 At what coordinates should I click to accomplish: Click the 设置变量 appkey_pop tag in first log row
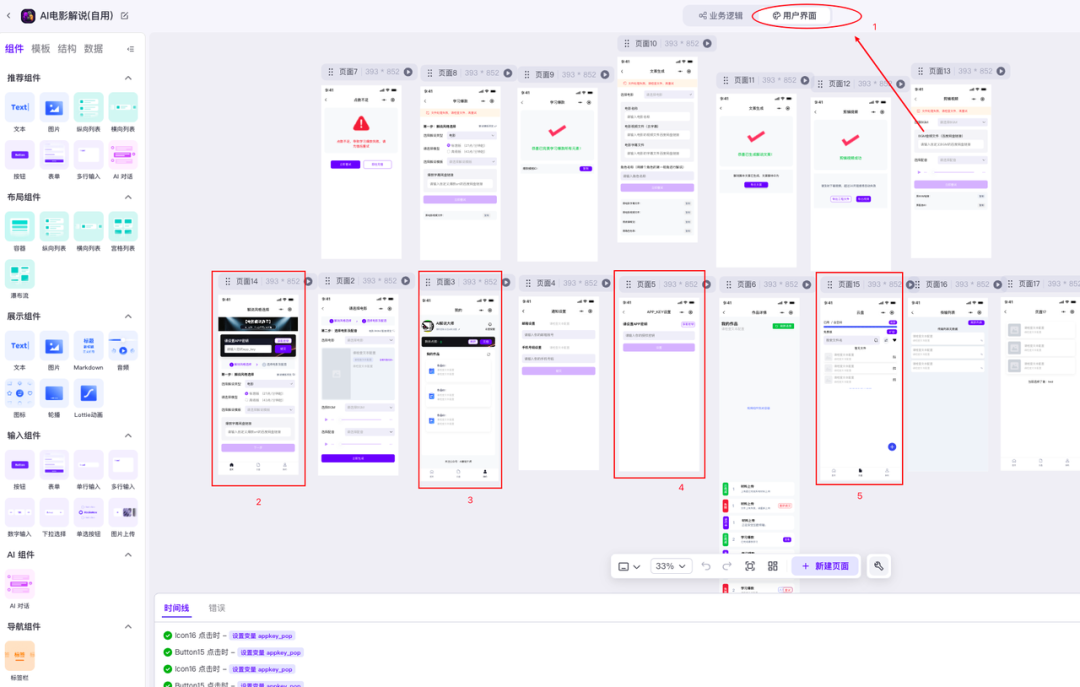(263, 635)
